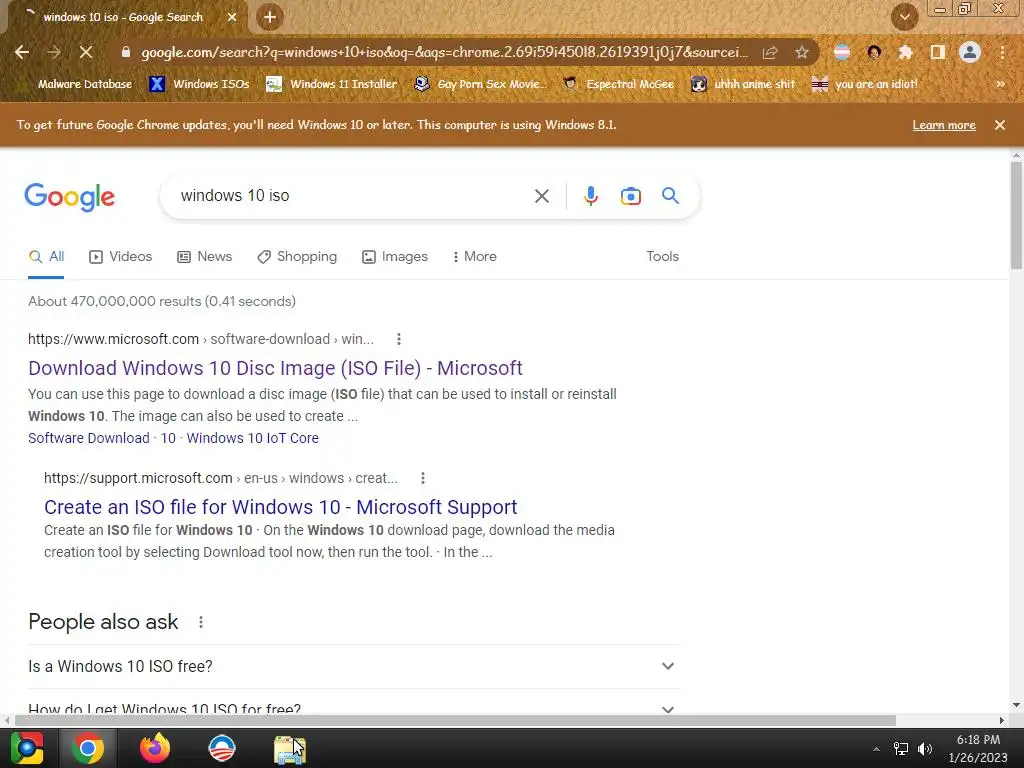Open Create an ISO file for Windows 10
Screen dimensions: 1024x768
coord(281,507)
